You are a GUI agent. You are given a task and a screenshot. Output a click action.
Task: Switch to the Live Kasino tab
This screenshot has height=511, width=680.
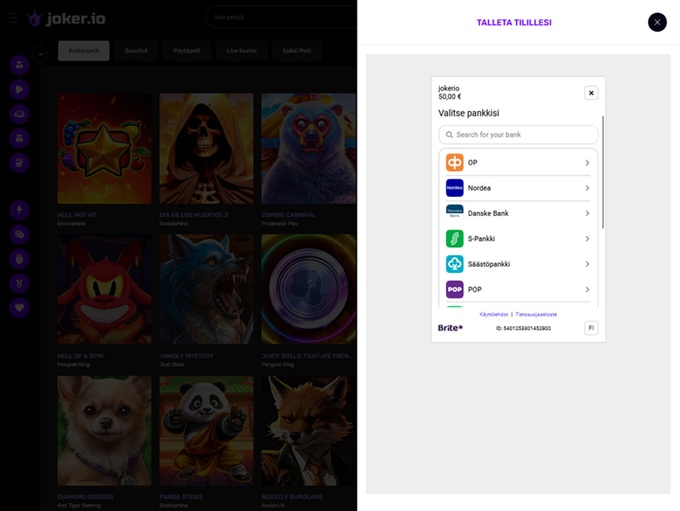[242, 50]
